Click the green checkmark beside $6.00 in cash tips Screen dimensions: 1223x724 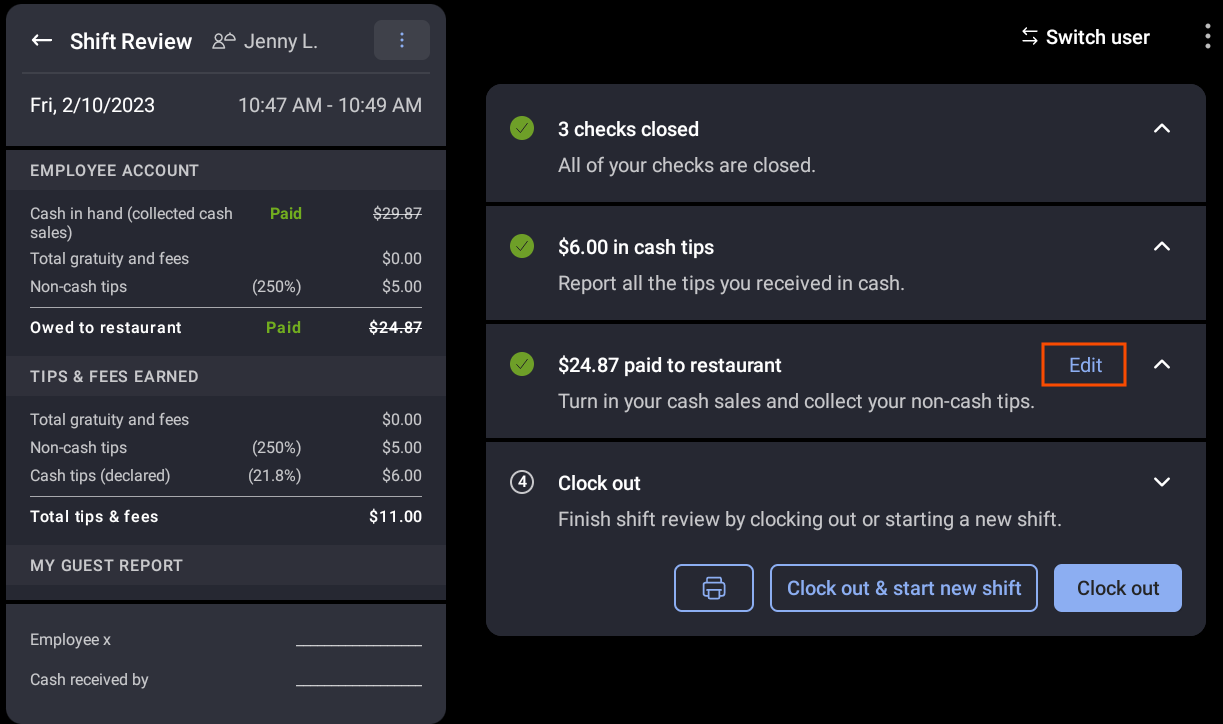tap(521, 246)
